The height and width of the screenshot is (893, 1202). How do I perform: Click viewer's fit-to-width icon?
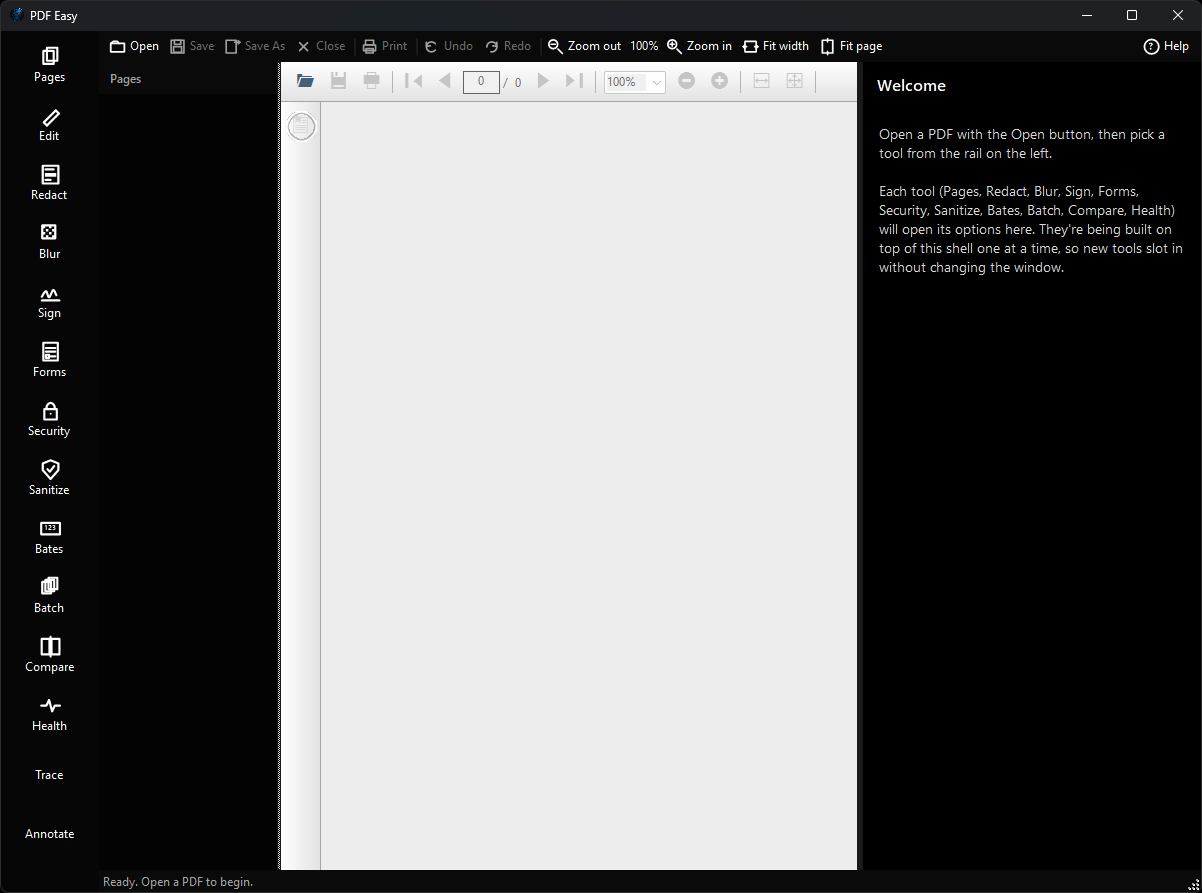click(762, 81)
